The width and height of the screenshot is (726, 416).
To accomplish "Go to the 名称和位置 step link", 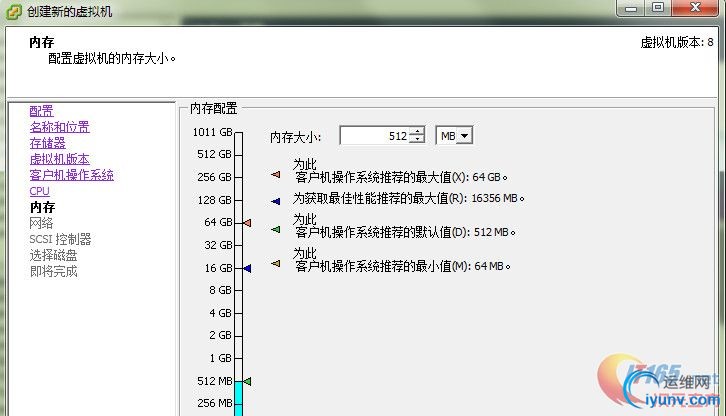I will click(x=59, y=127).
